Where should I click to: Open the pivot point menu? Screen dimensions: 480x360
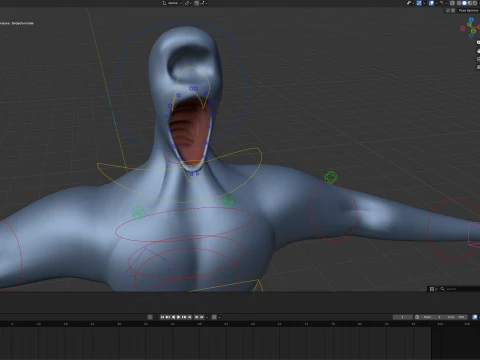pos(189,3)
